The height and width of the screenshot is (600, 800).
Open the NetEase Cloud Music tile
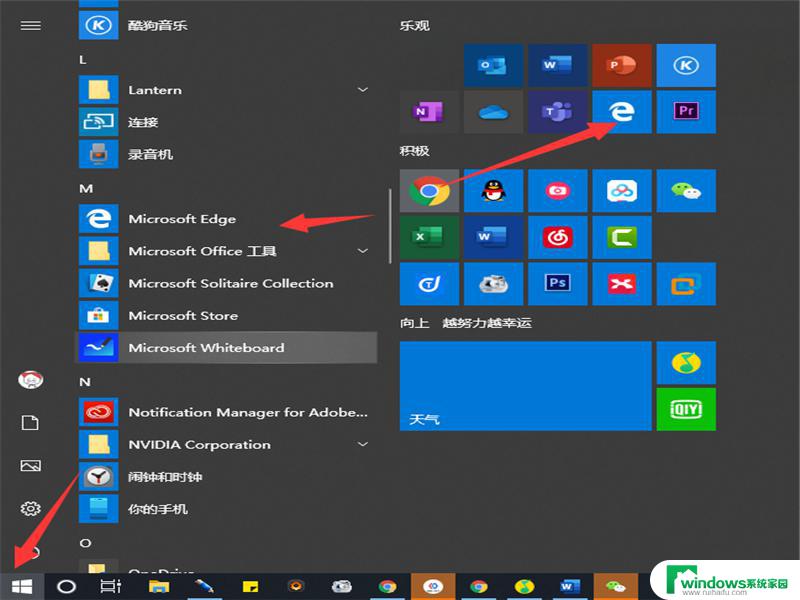pyautogui.click(x=557, y=237)
